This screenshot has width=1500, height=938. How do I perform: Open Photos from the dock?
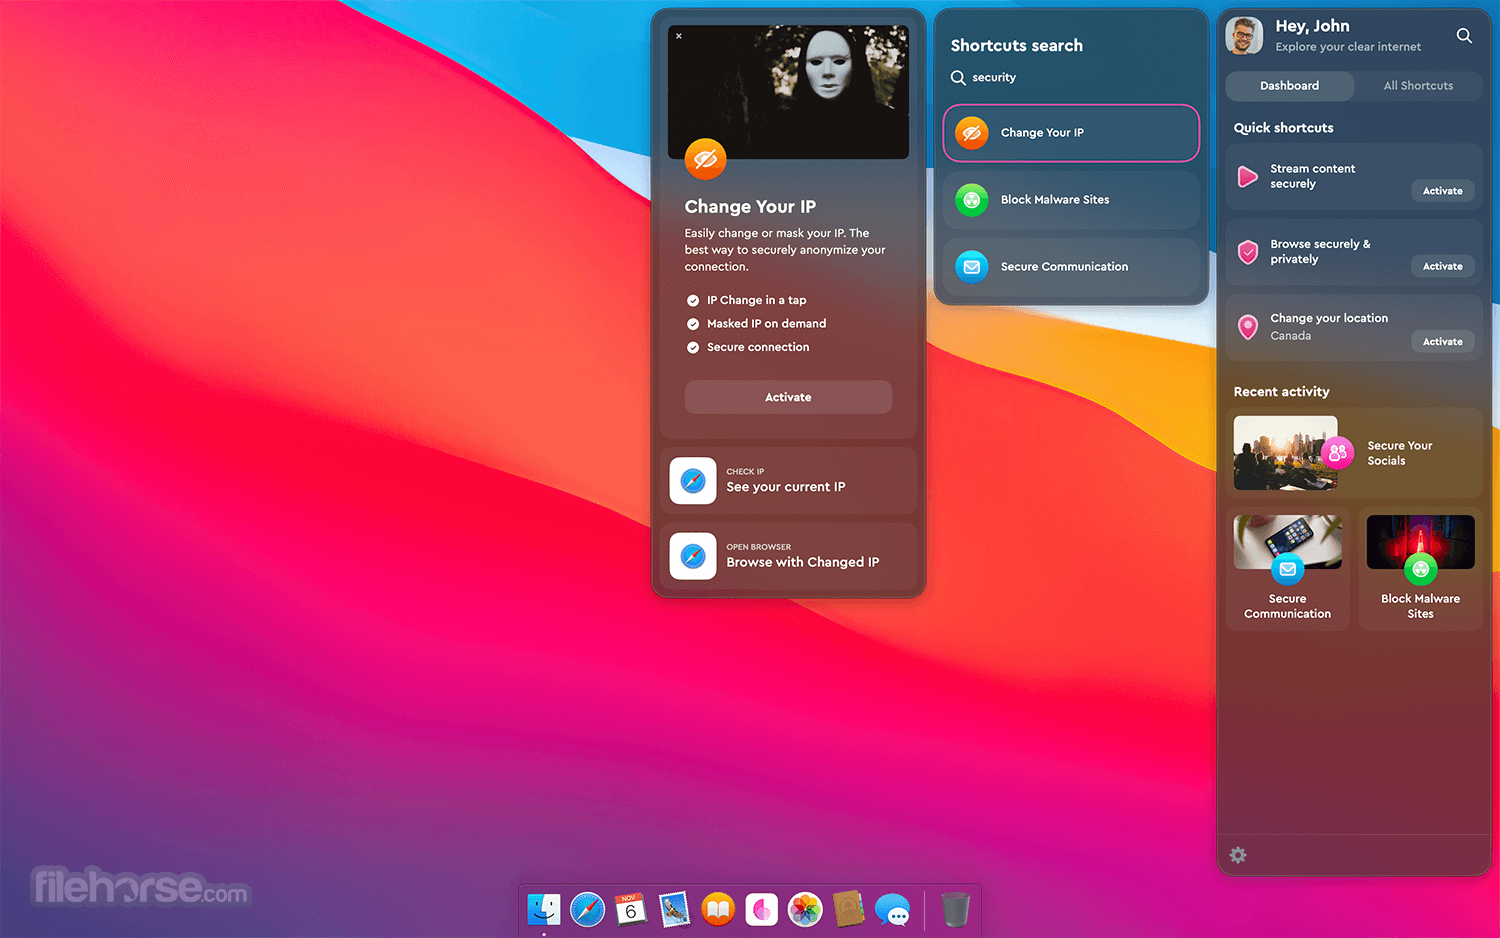805,909
